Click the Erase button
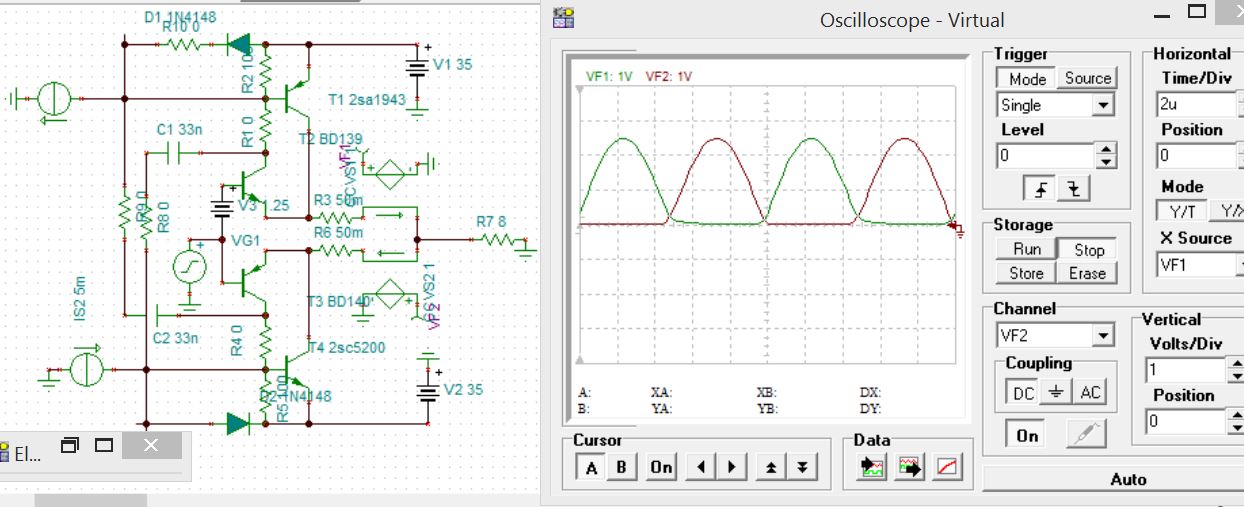Image resolution: width=1244 pixels, height=507 pixels. [x=1087, y=273]
